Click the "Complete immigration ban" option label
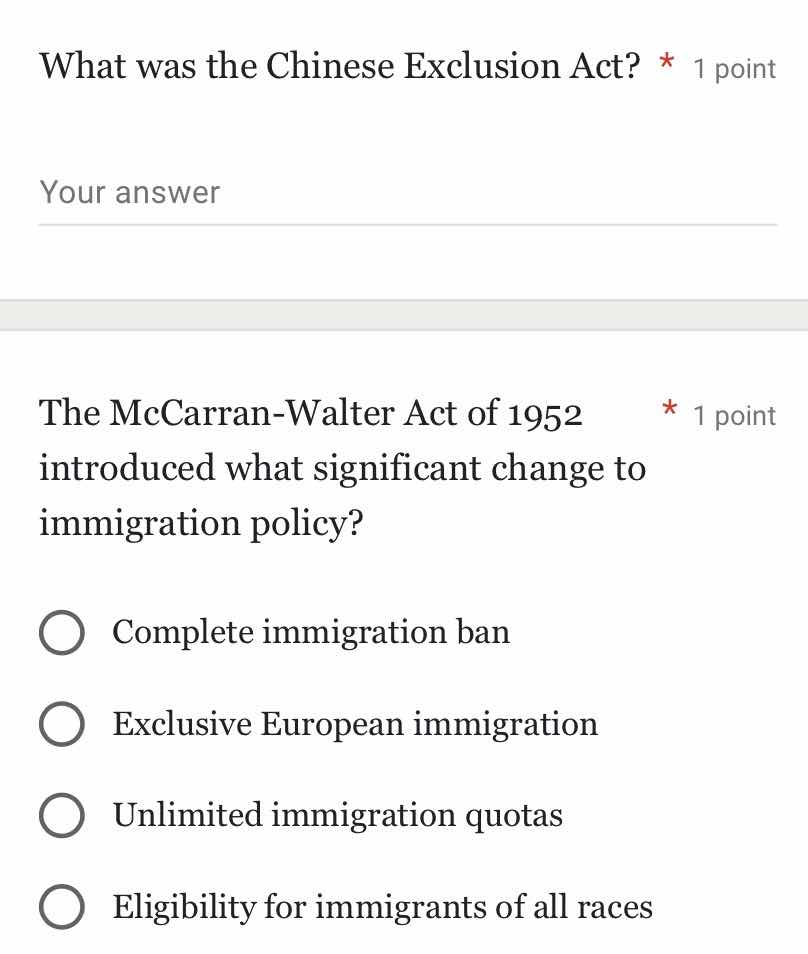The height and width of the screenshot is (954, 808). [x=311, y=632]
